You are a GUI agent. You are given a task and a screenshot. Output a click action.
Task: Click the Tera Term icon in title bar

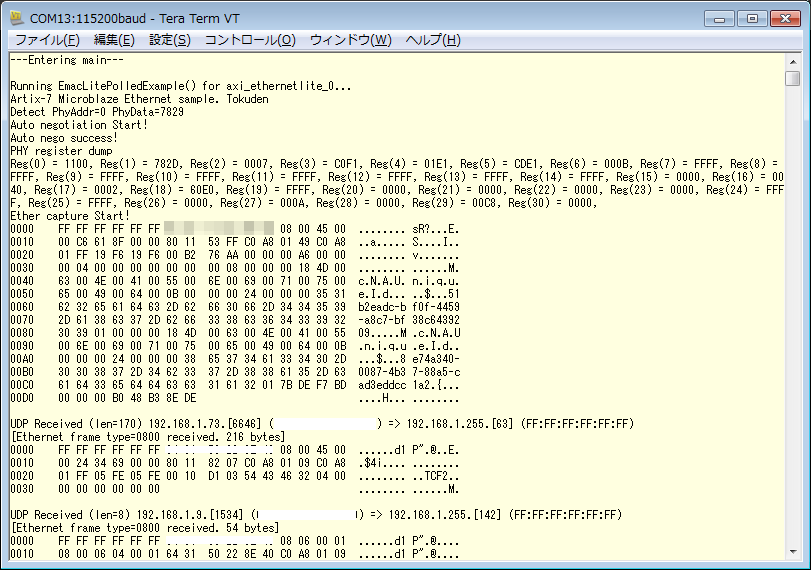(x=17, y=18)
